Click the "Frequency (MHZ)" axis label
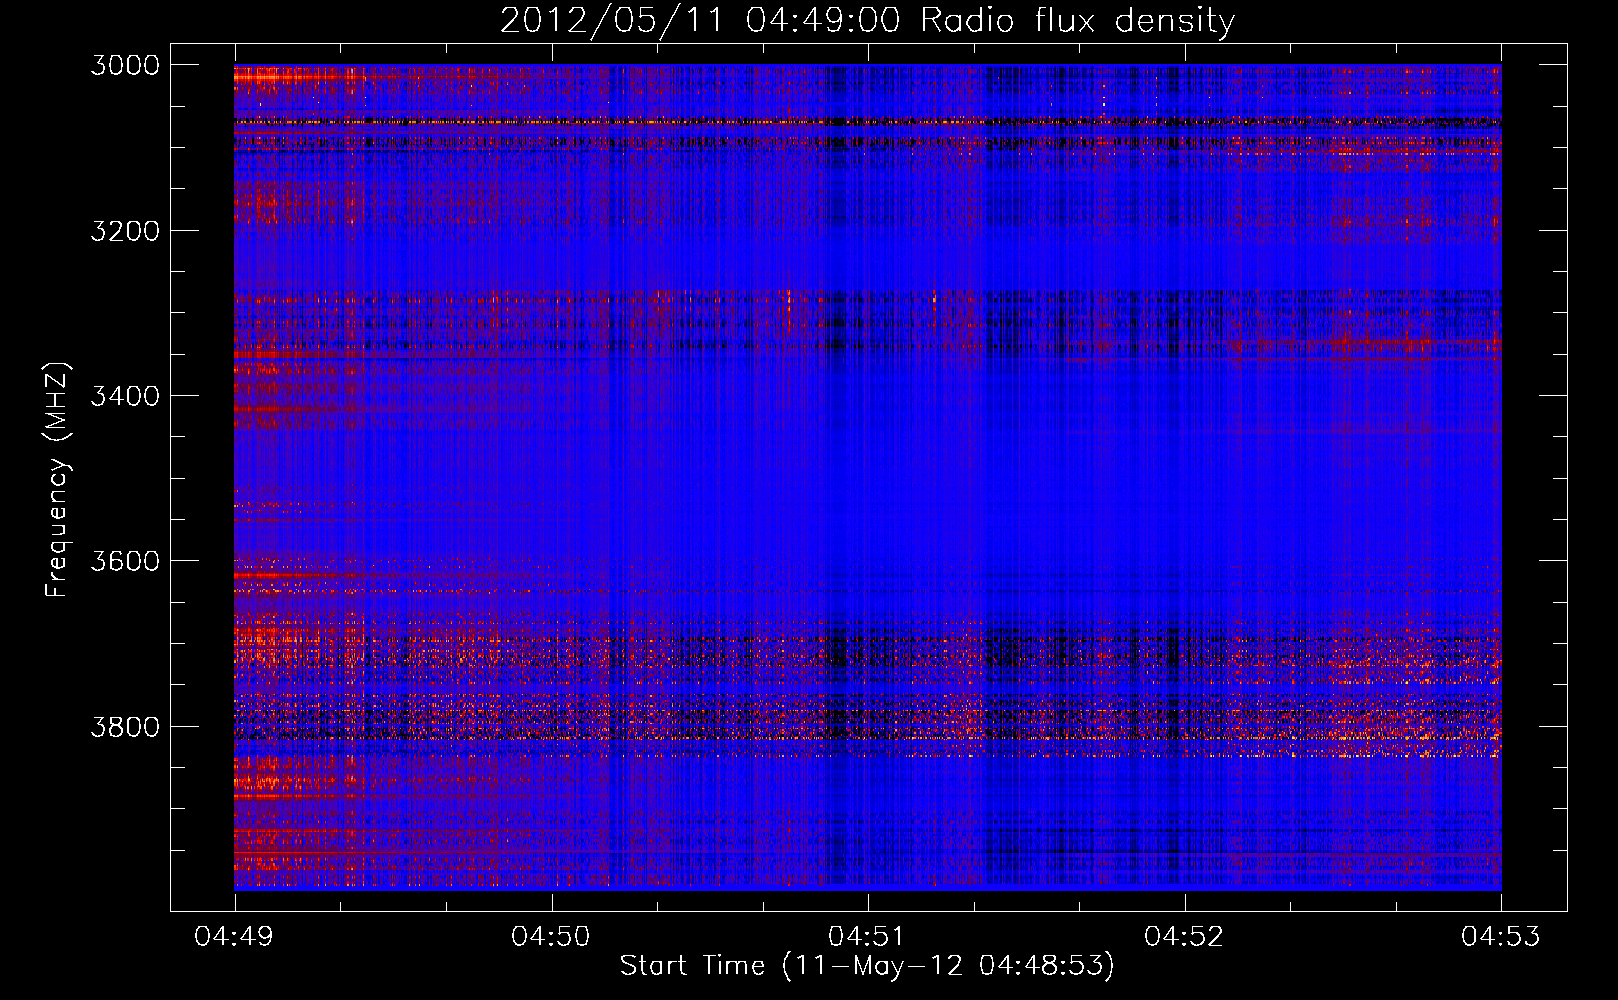1618x1000 pixels. pyautogui.click(x=57, y=480)
